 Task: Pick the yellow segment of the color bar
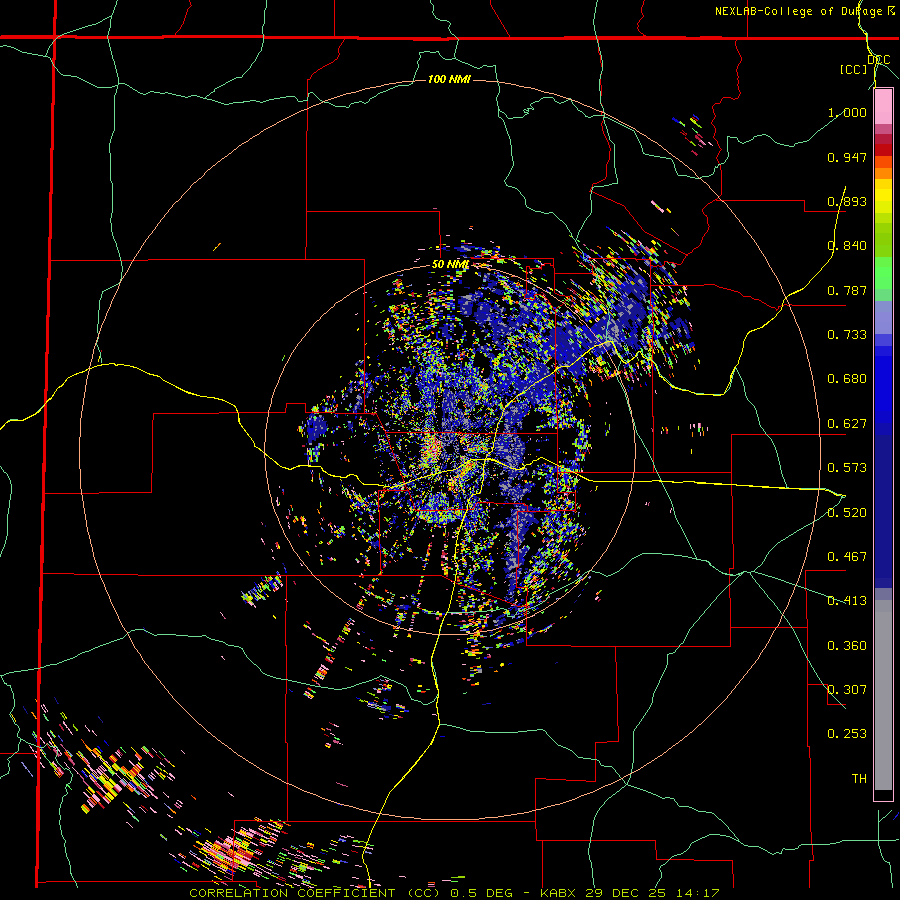tap(883, 196)
